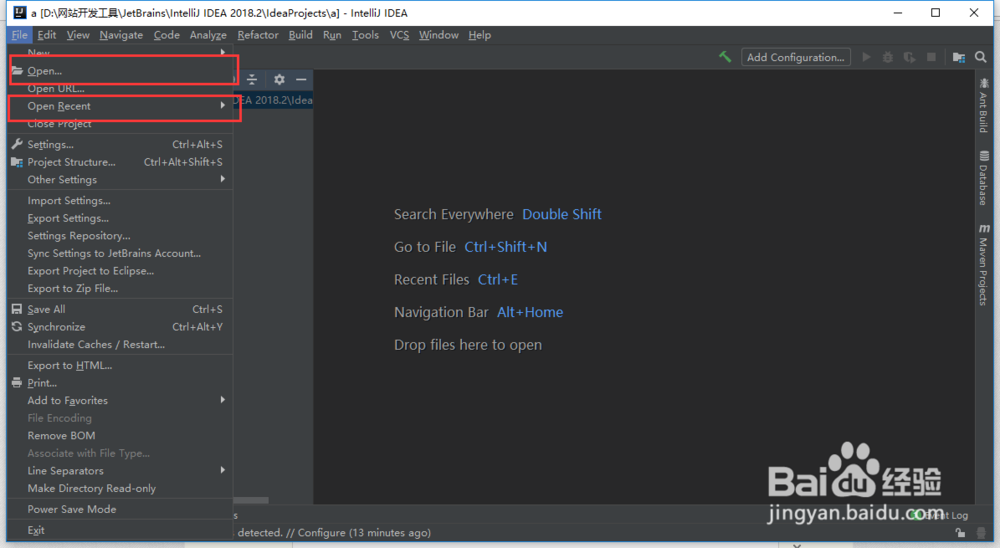Select Export Settings... menu entry
This screenshot has height=548, width=1000.
click(120, 218)
